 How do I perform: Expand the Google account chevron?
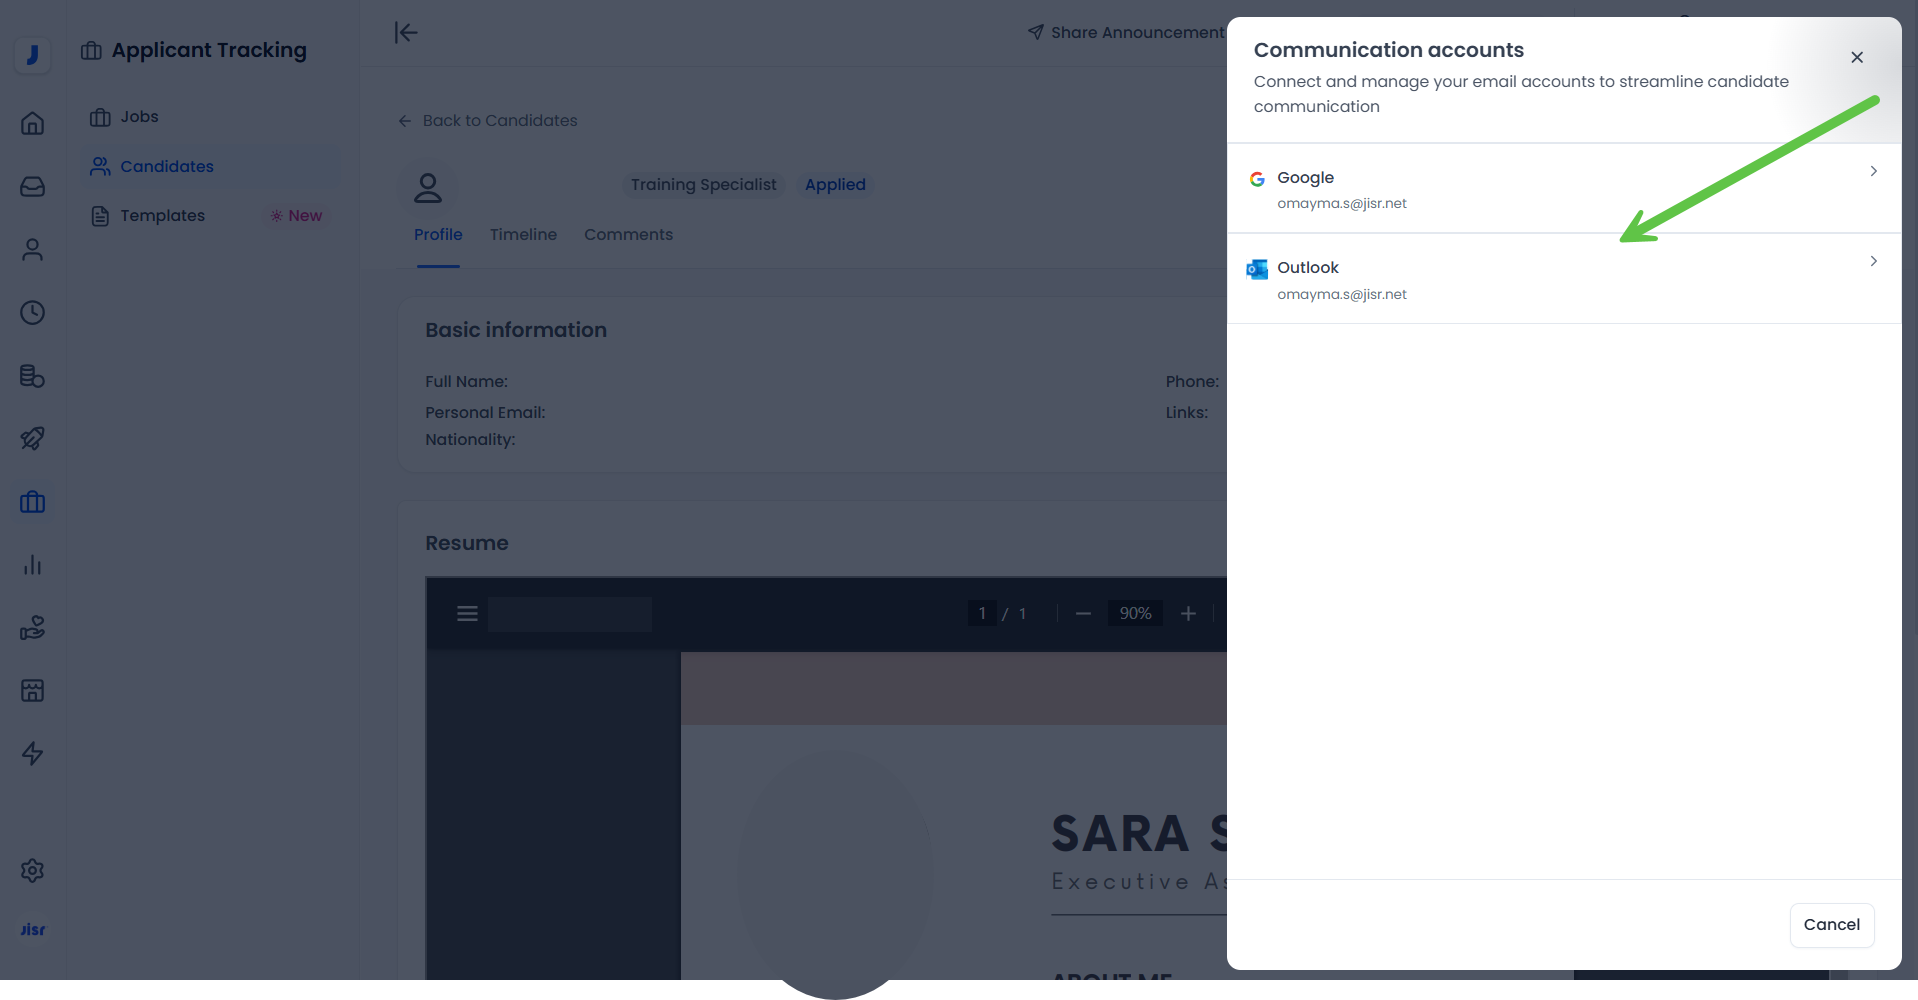[x=1873, y=171]
